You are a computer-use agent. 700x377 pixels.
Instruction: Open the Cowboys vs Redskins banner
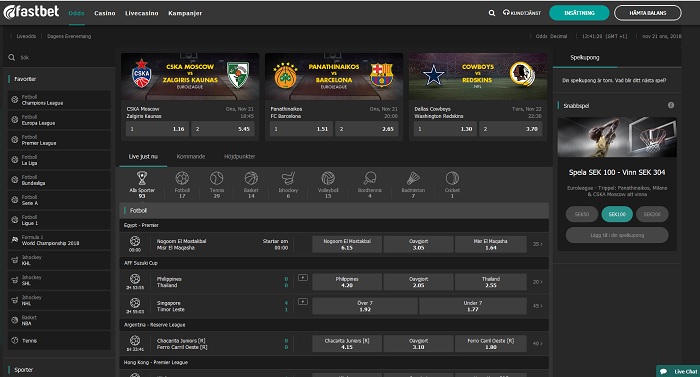(x=478, y=76)
